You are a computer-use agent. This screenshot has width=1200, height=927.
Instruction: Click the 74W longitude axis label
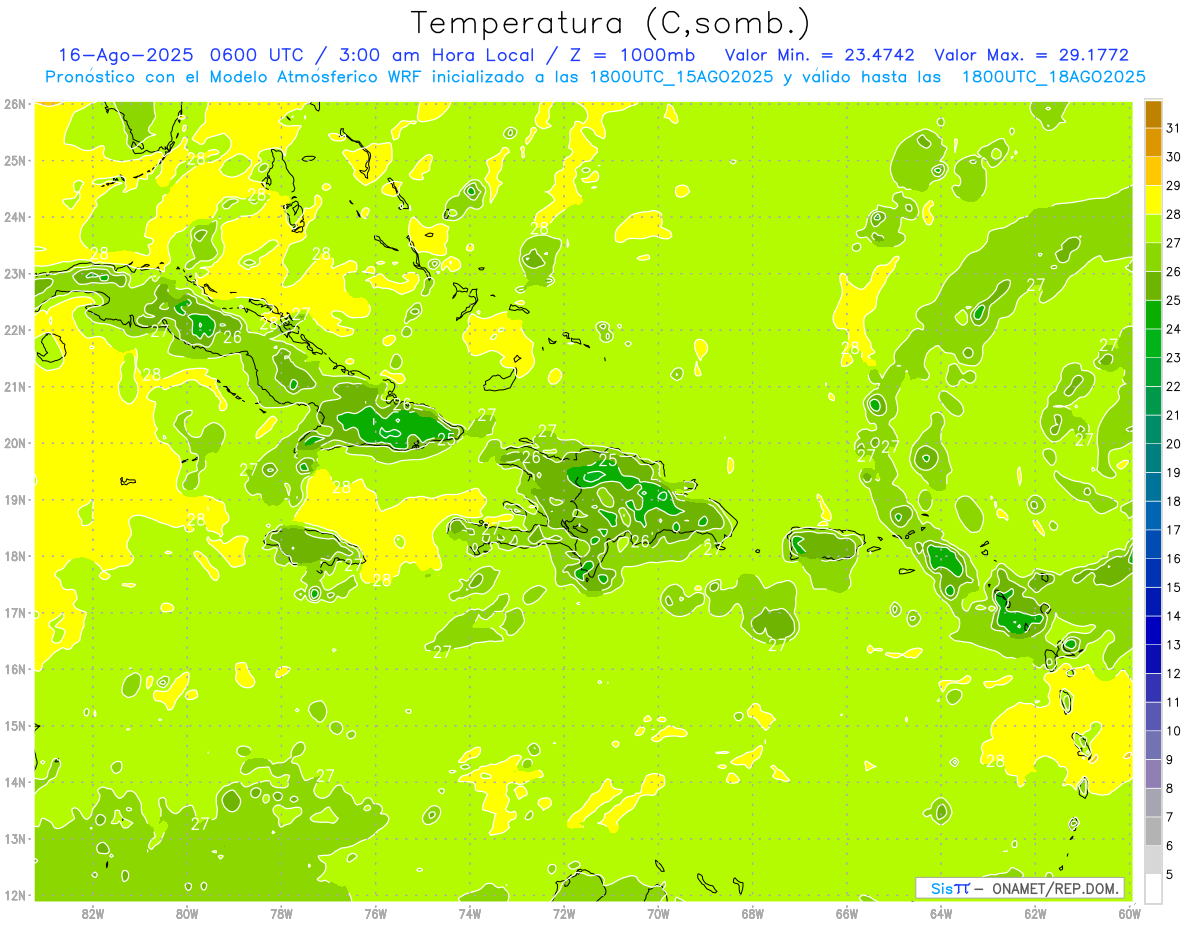(470, 913)
